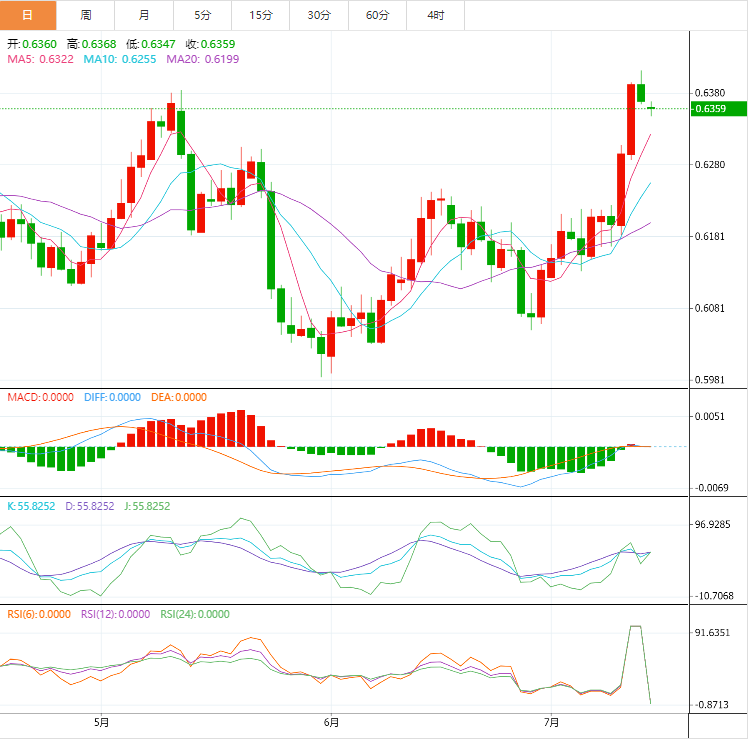The width and height of the screenshot is (749, 744).
Task: Select the 30分 interval tab
Action: (x=319, y=15)
